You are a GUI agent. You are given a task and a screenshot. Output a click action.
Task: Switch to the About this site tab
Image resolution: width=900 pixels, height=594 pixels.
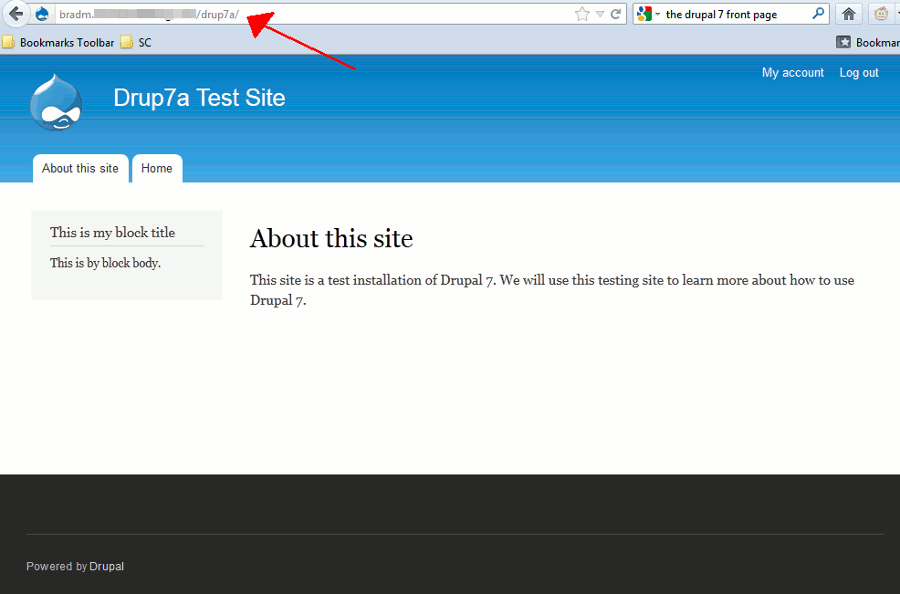(x=80, y=168)
